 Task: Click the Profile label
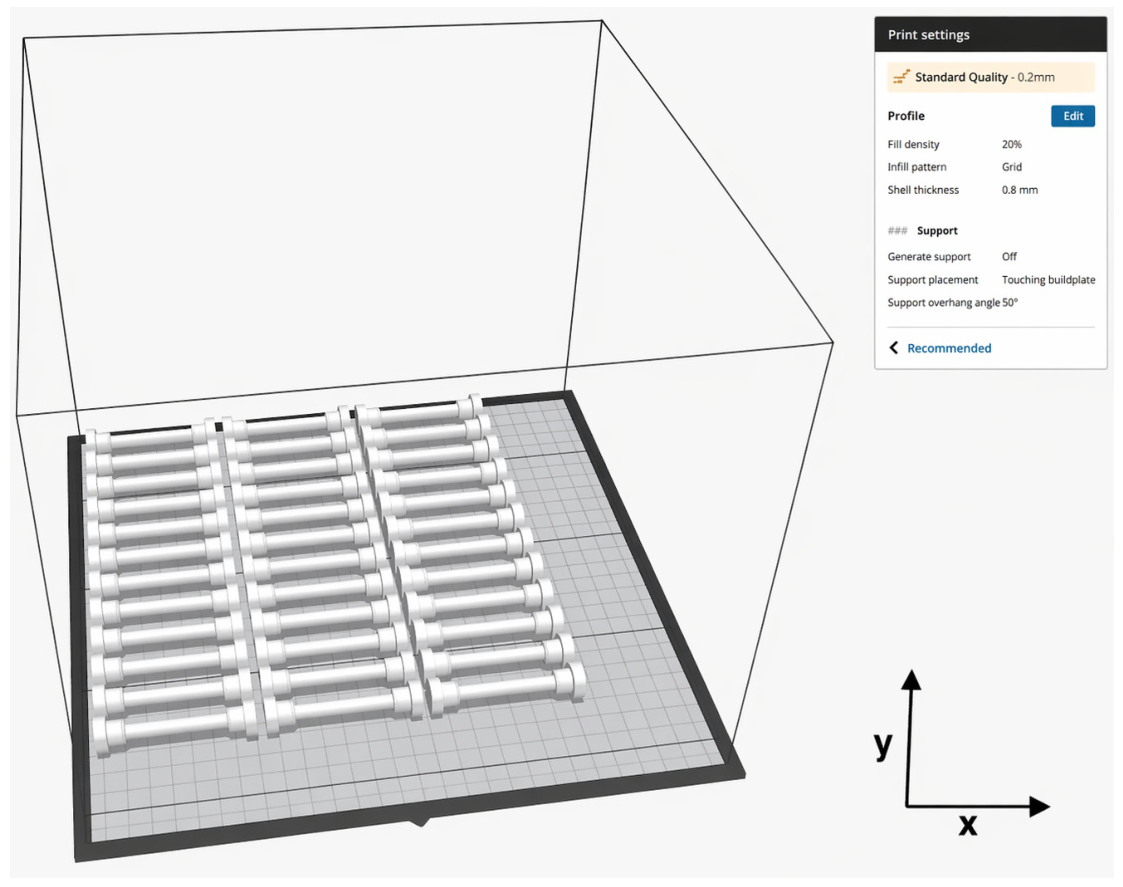(906, 116)
